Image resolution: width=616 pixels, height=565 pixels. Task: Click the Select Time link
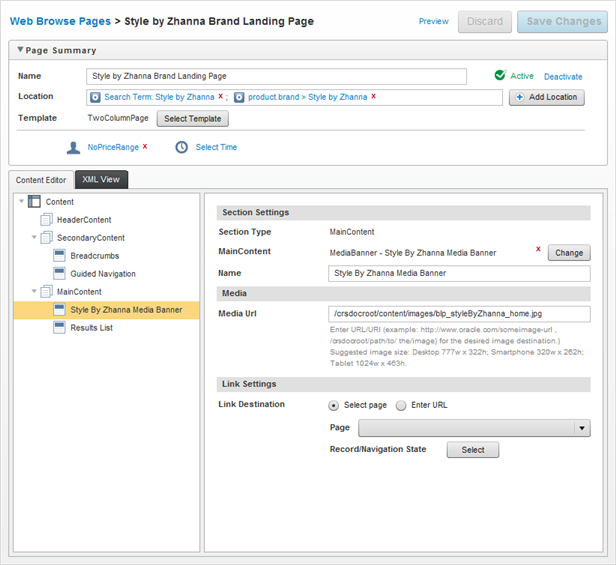click(x=216, y=147)
